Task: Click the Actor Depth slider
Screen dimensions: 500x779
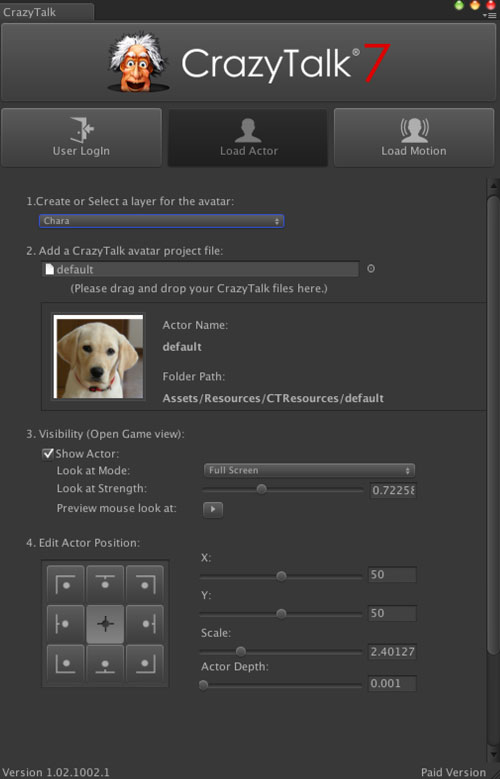Action: pos(281,686)
